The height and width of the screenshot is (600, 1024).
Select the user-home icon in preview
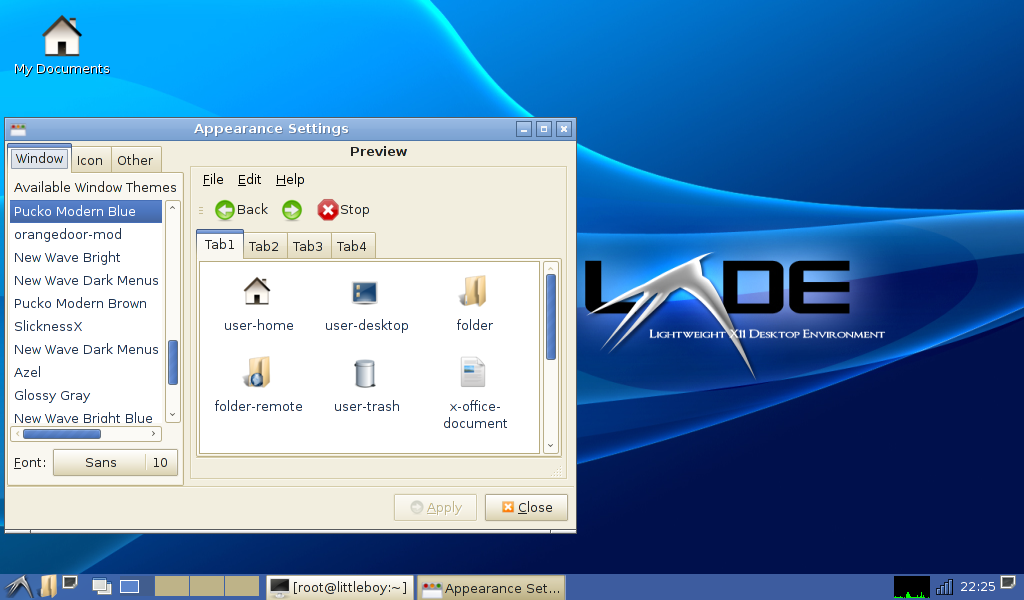257,292
